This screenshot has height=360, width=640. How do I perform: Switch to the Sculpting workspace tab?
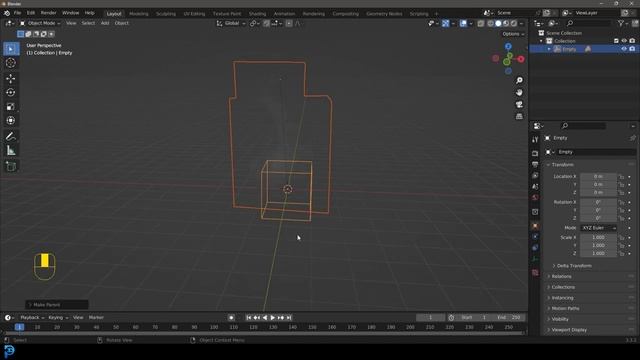click(x=166, y=13)
